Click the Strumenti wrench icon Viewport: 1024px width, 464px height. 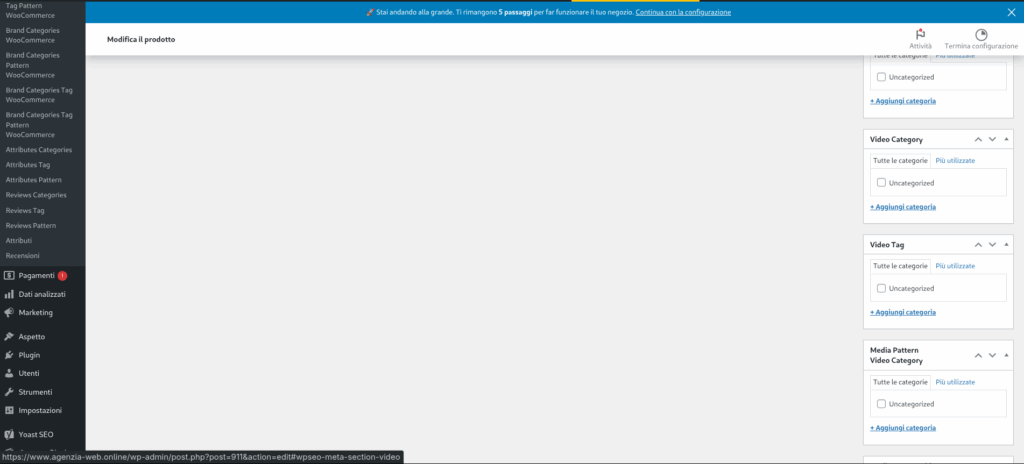(9, 392)
